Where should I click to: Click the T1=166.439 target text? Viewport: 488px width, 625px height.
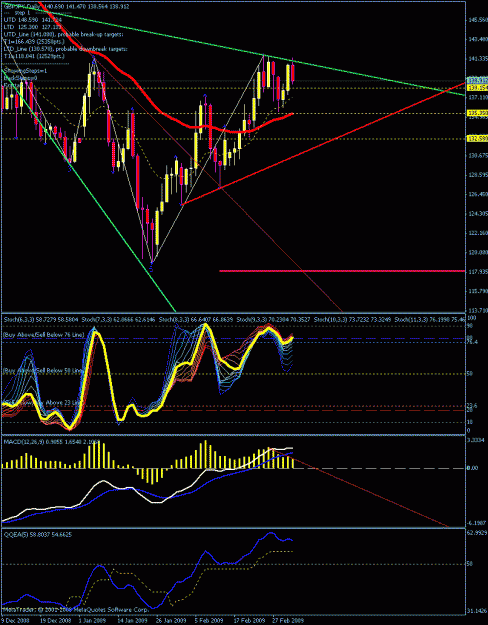[34, 42]
